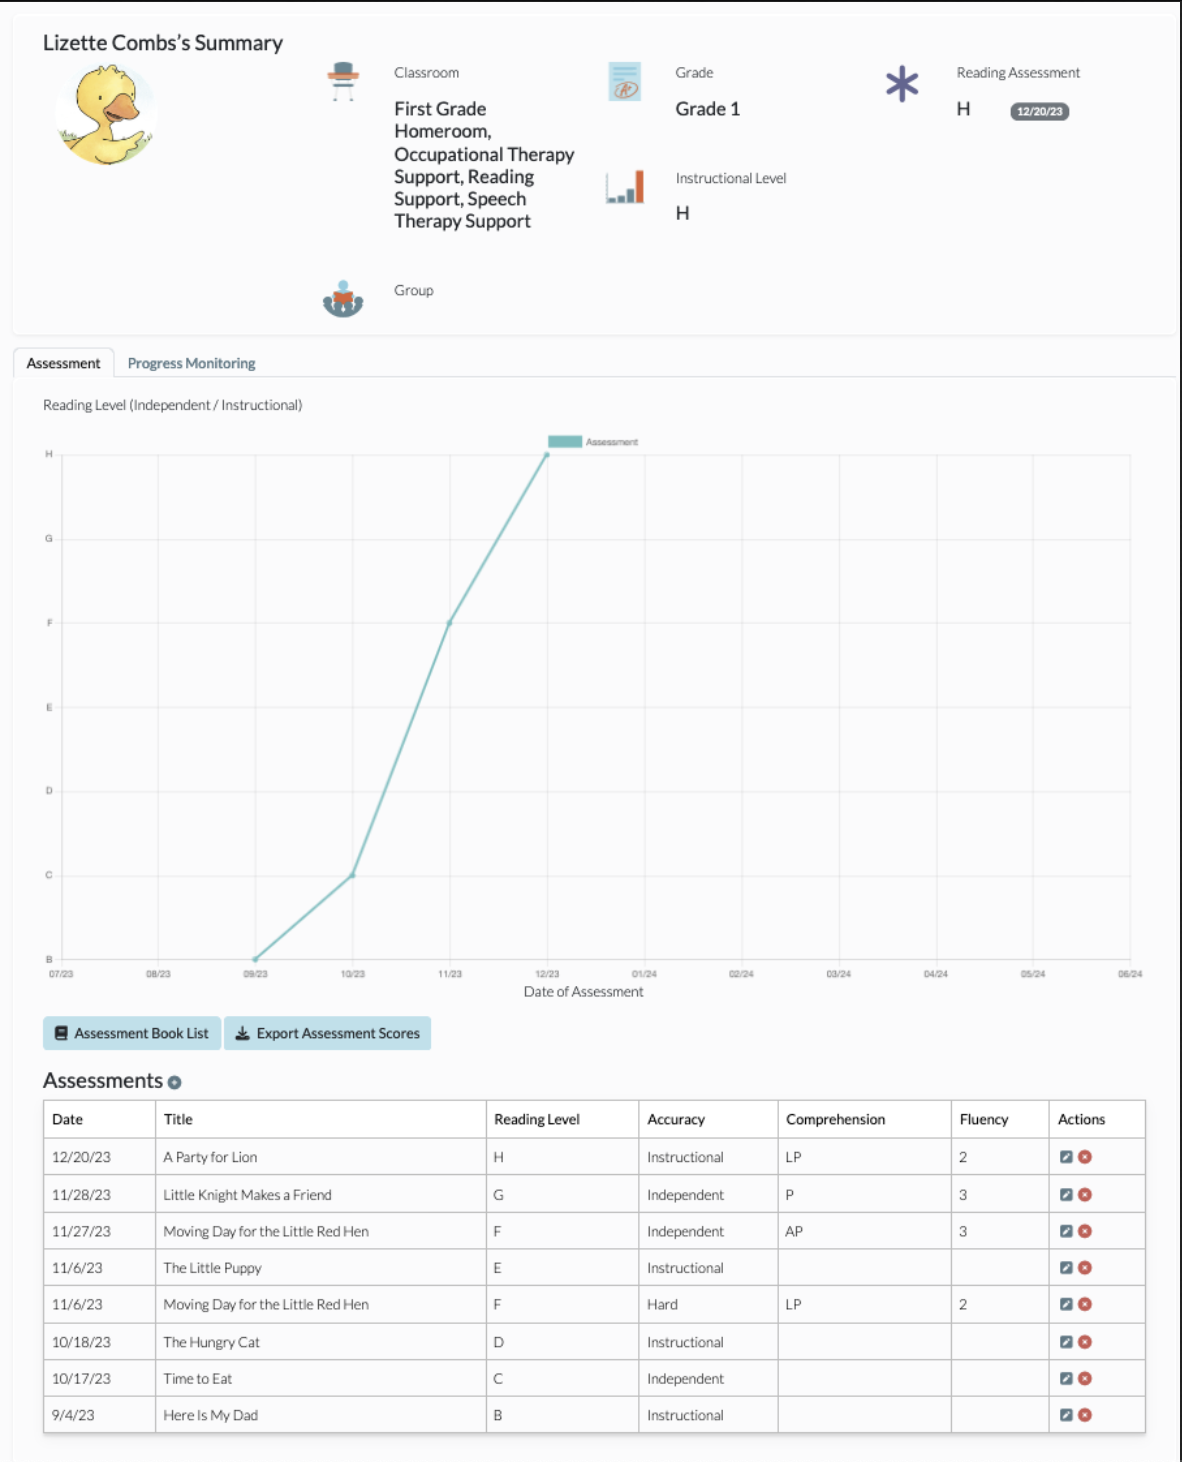Delete the Time to Eat assessment

1085,1378
